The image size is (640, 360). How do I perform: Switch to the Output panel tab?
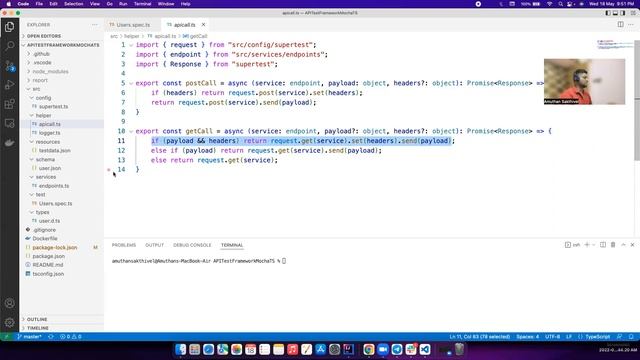tap(154, 245)
